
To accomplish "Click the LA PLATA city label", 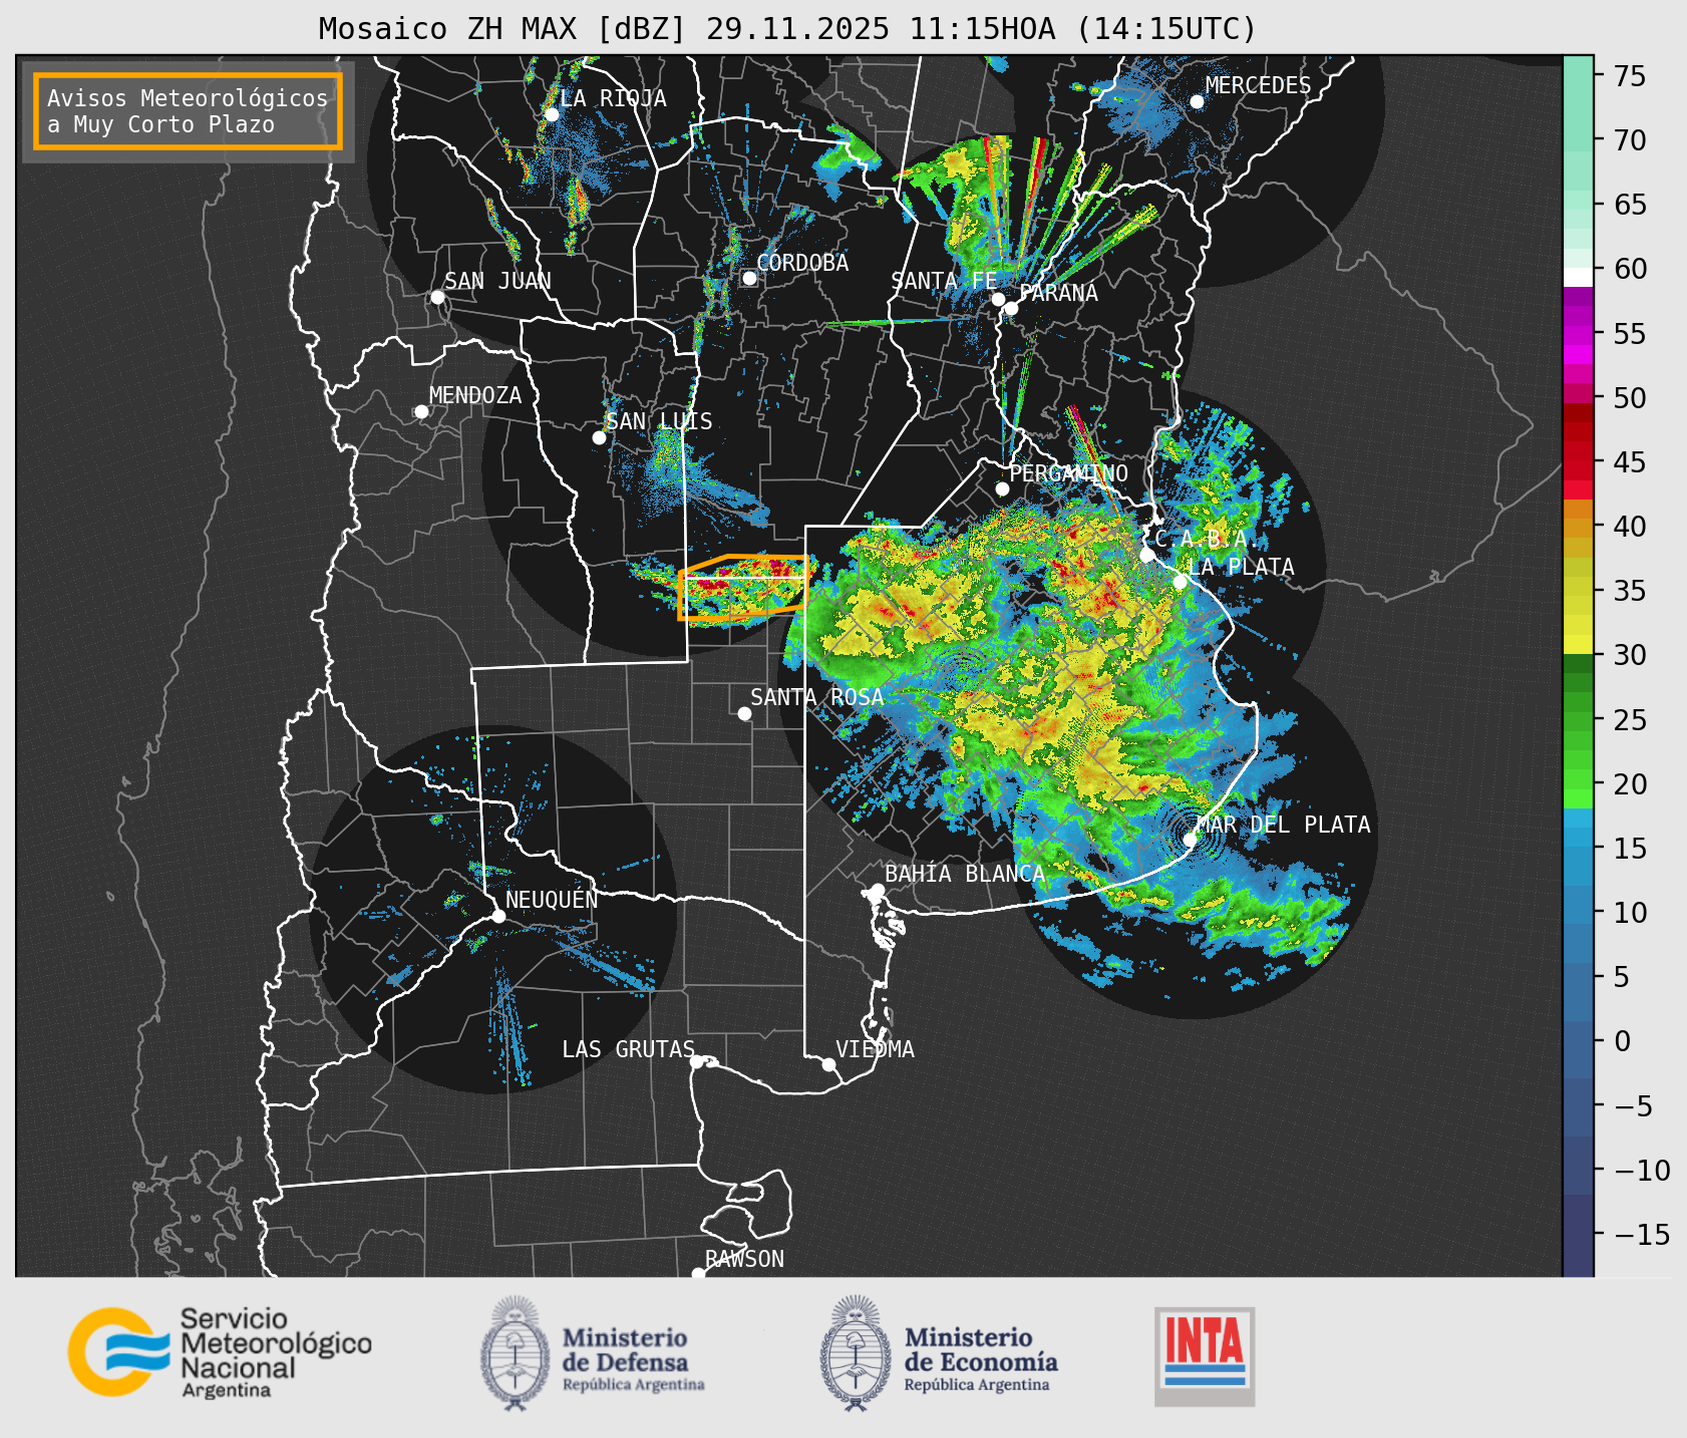I will pyautogui.click(x=1241, y=567).
